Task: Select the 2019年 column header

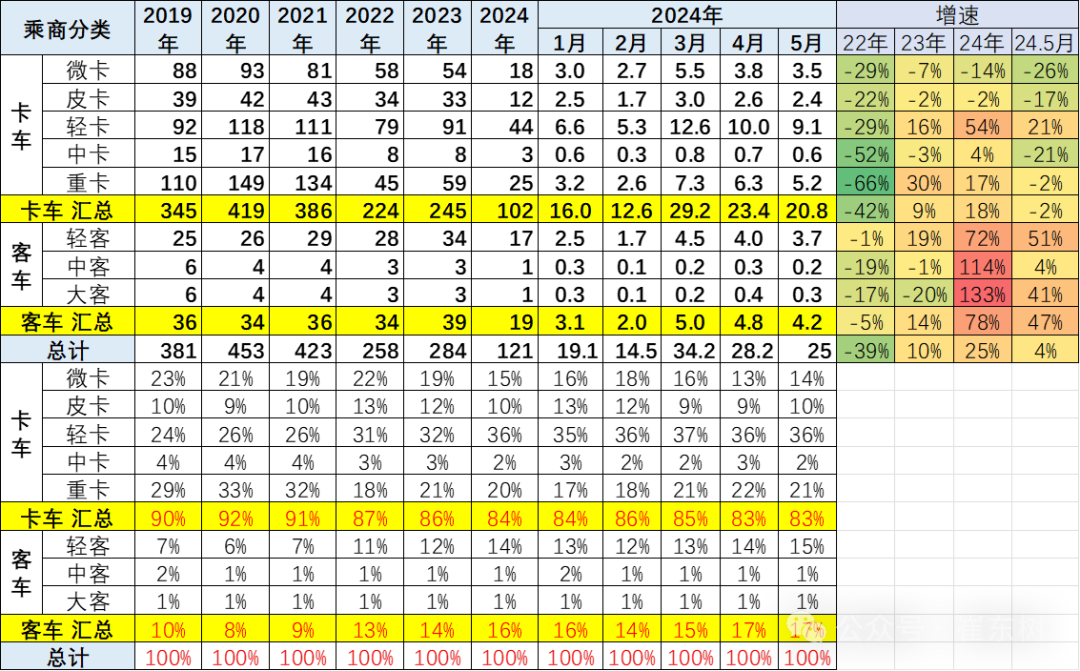Action: (x=168, y=28)
